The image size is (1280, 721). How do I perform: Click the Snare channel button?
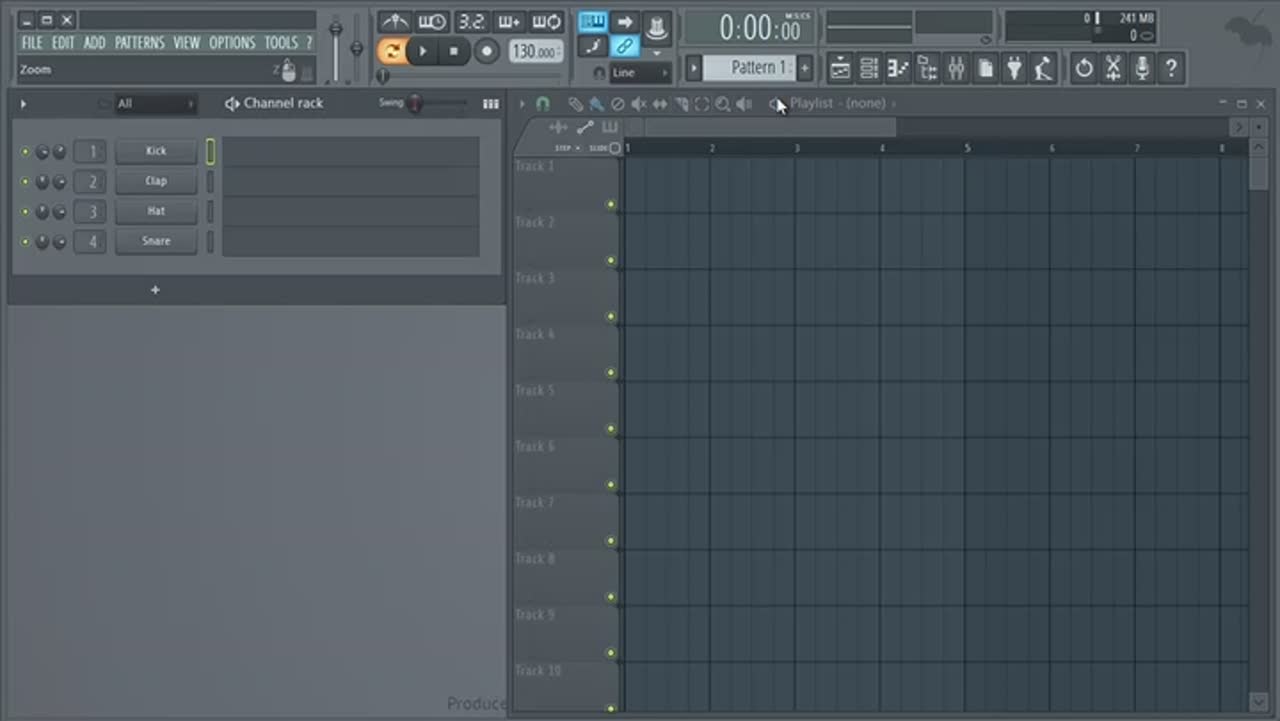coord(156,241)
